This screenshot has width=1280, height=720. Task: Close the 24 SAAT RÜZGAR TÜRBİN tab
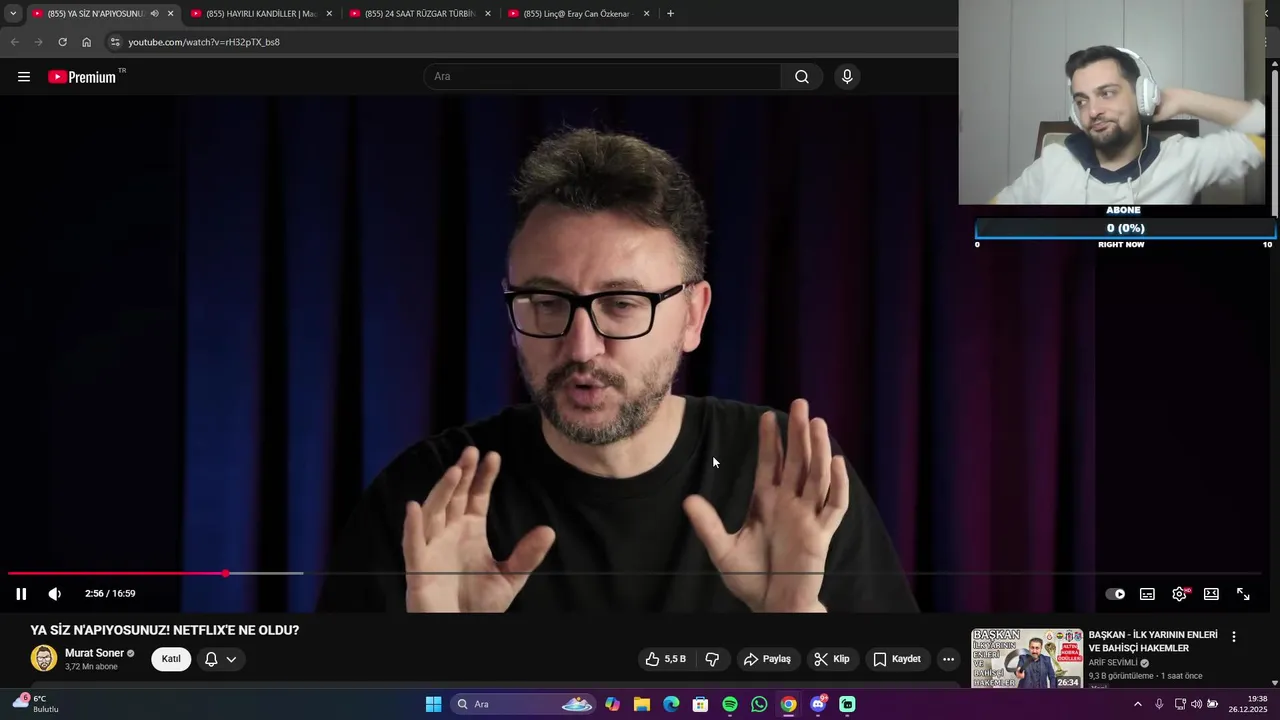488,14
